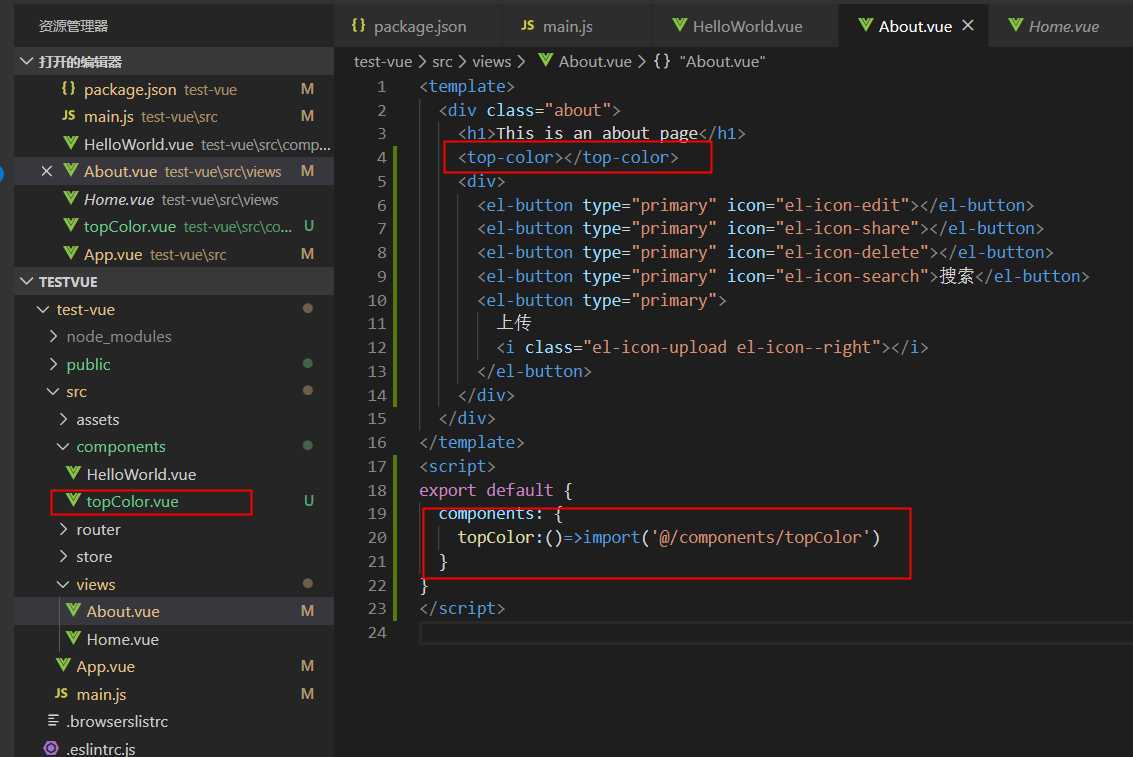The height and width of the screenshot is (757, 1133).
Task: Open main.js in open editors list
Action: [x=173, y=116]
